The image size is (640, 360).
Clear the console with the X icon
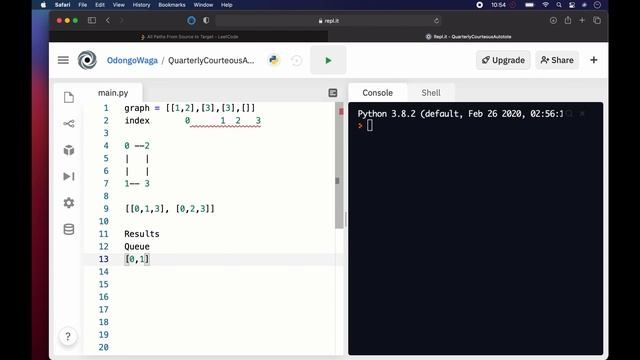582,114
